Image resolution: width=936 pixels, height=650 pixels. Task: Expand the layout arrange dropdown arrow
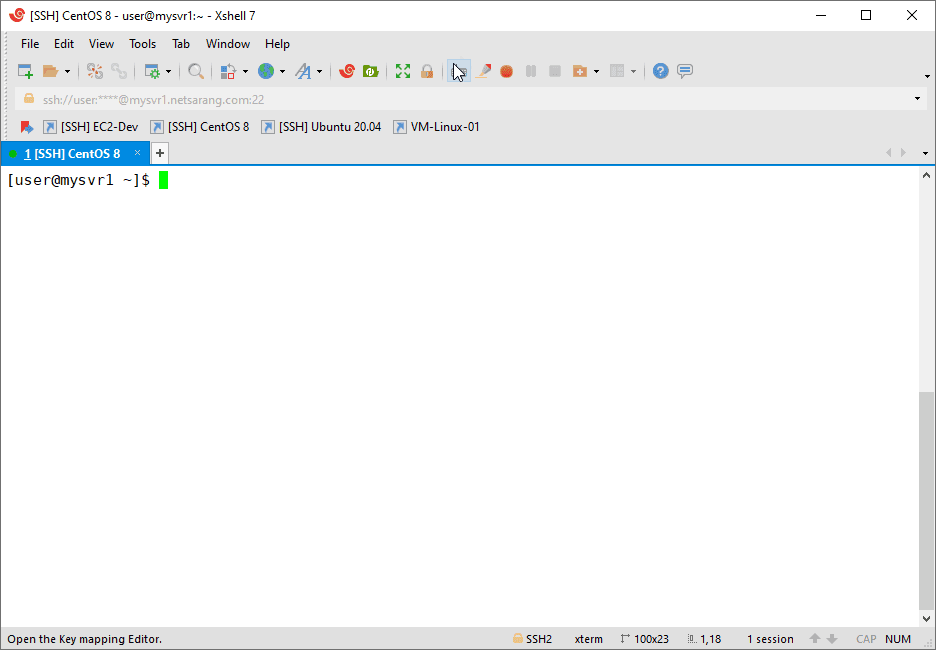coord(633,72)
